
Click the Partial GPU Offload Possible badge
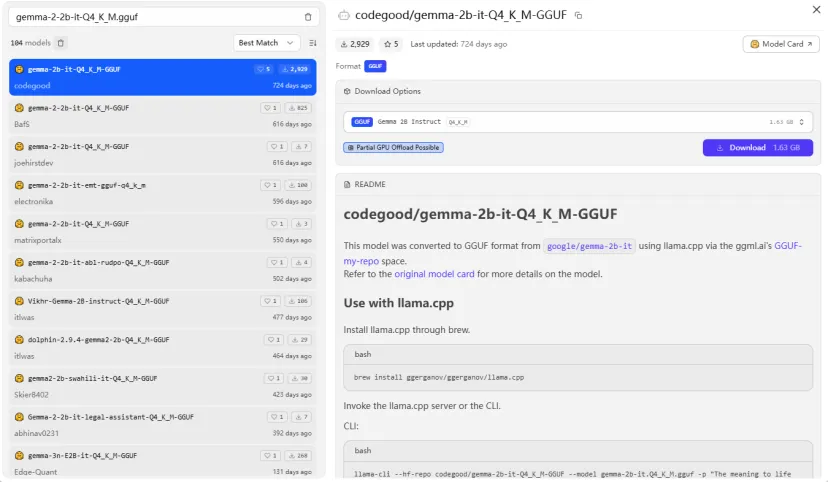click(x=393, y=148)
